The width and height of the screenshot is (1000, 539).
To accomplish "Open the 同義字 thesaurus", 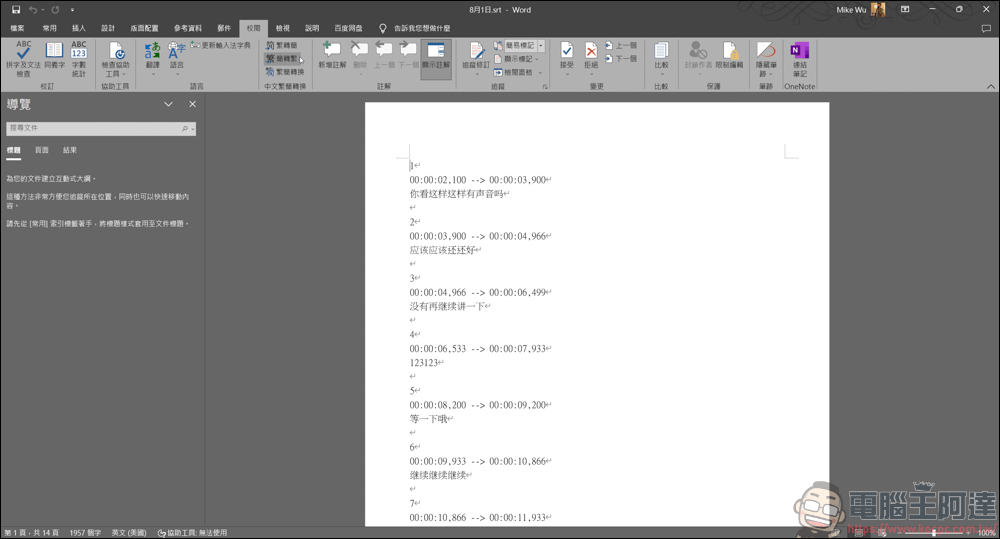I will pos(54,55).
